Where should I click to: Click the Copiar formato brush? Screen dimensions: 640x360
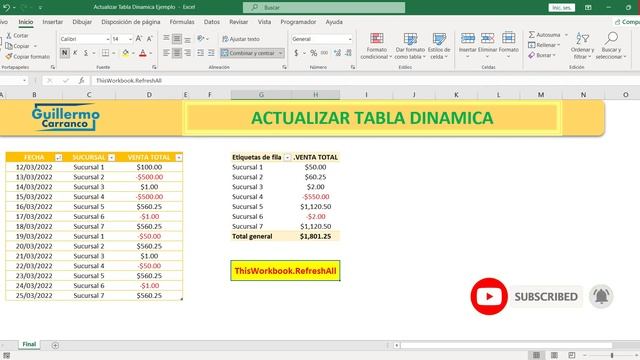[27, 57]
